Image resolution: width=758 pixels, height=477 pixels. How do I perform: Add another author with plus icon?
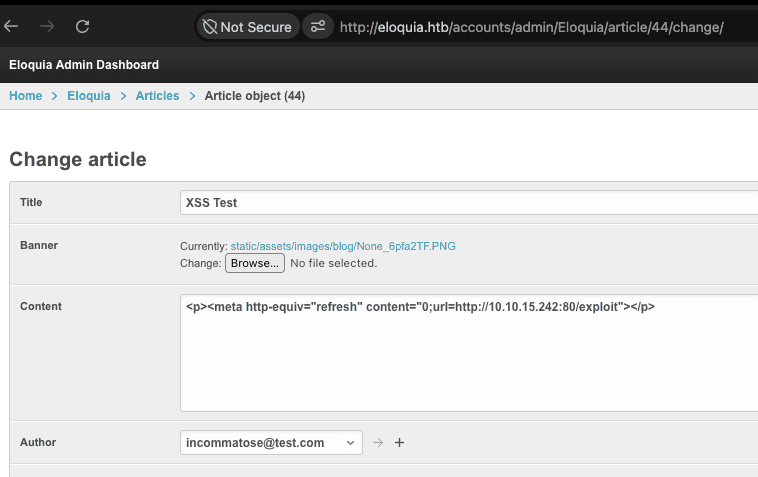pyautogui.click(x=399, y=443)
